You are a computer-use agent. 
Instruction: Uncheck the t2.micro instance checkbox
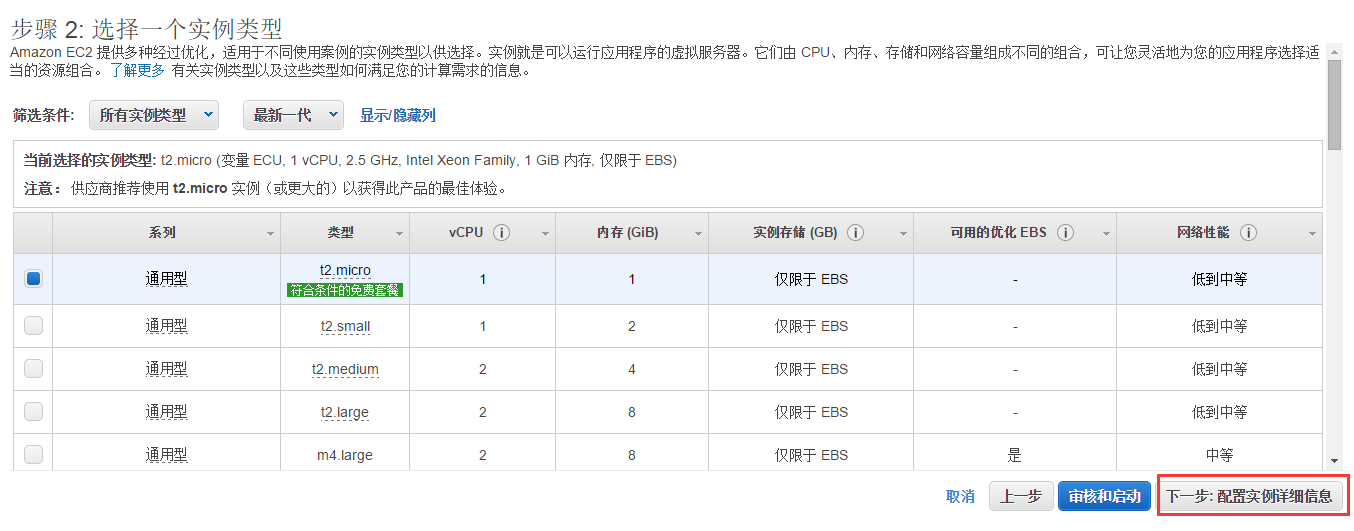click(33, 280)
